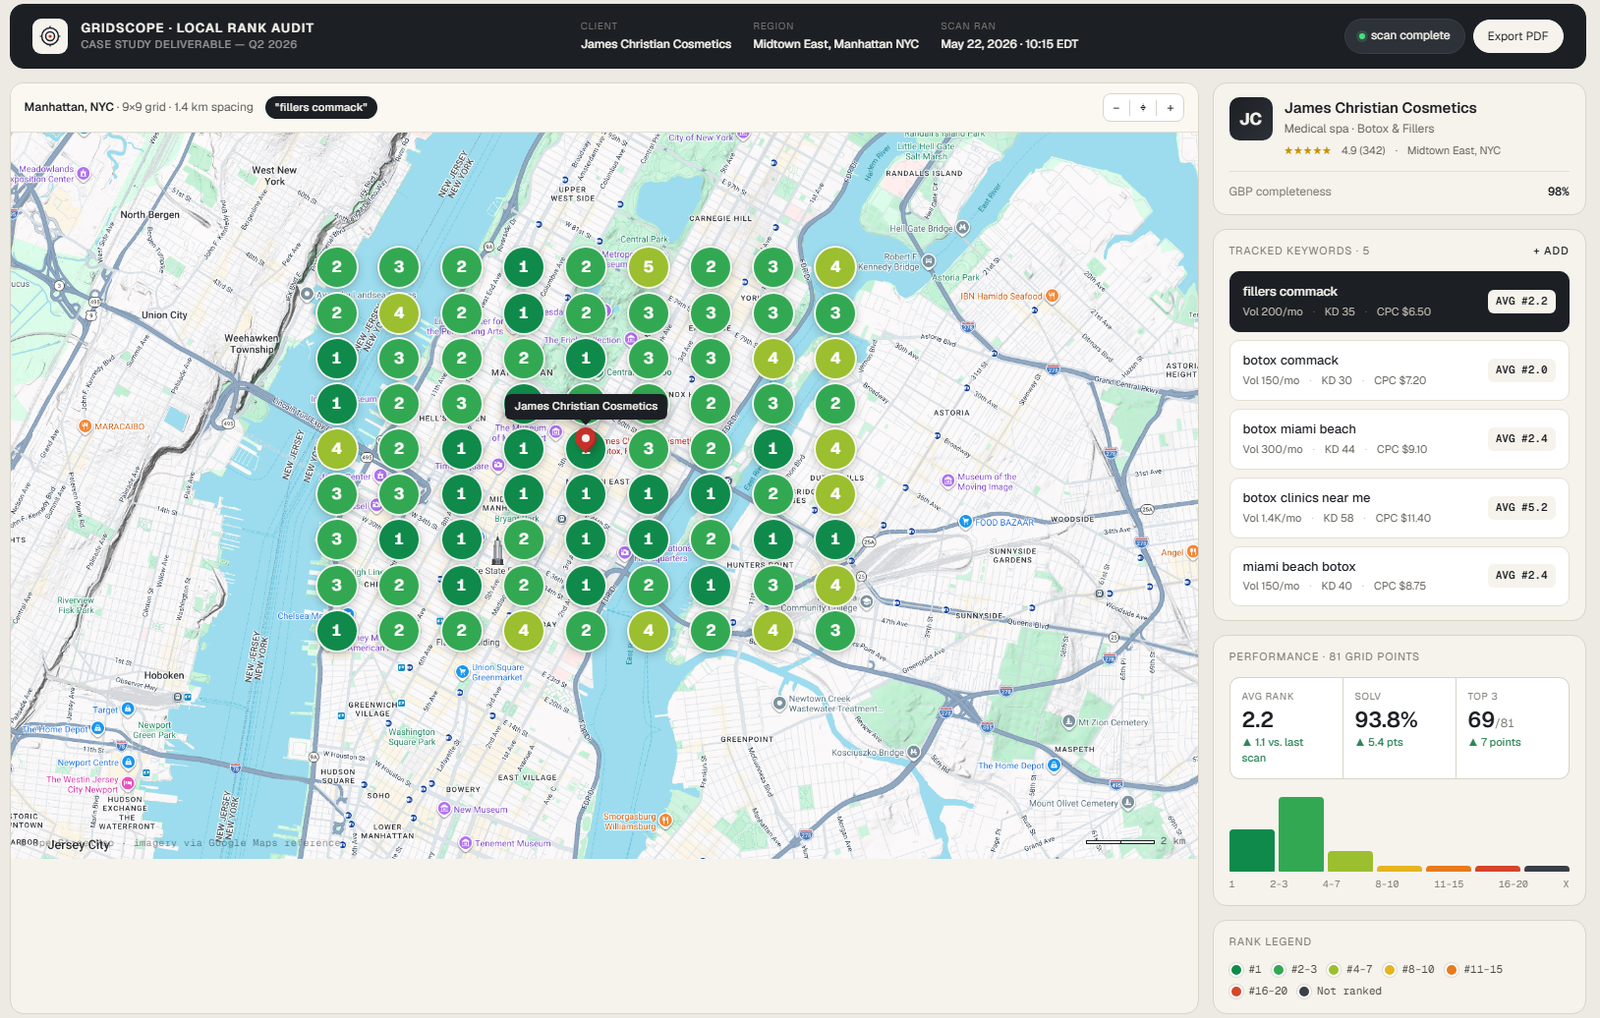Click the histogram bar for ranks 2-3
The width and height of the screenshot is (1600, 1018).
[x=1301, y=834]
